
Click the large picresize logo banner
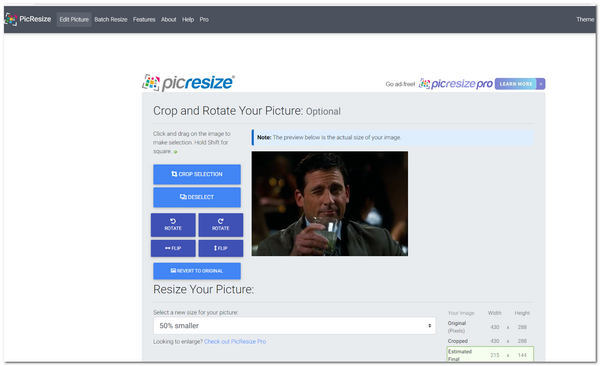(188, 83)
